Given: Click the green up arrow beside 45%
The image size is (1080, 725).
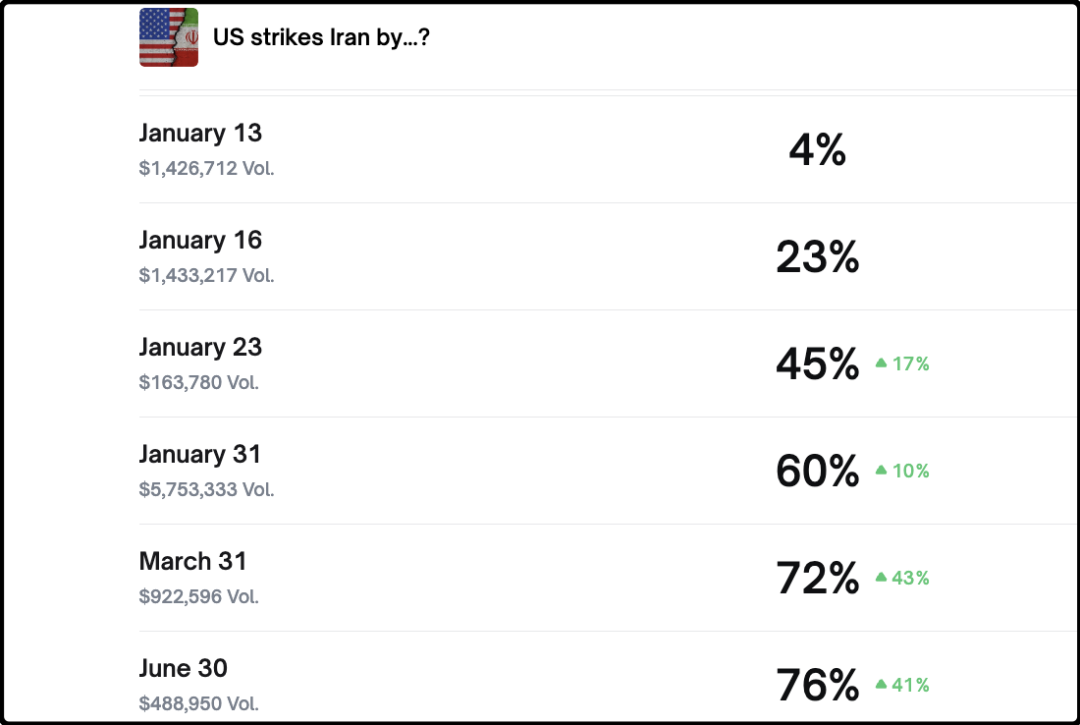Looking at the screenshot, I should pyautogui.click(x=881, y=364).
